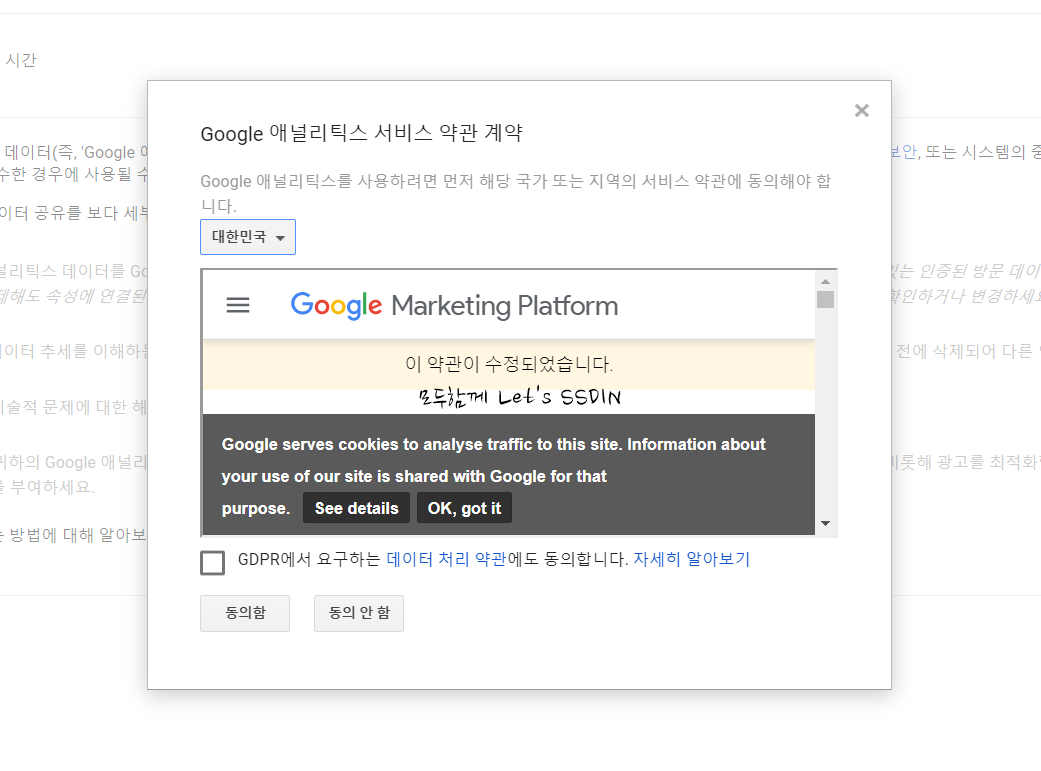This screenshot has height=771, width=1041.
Task: Click the Google Marketing Platform logo
Action: 454,305
